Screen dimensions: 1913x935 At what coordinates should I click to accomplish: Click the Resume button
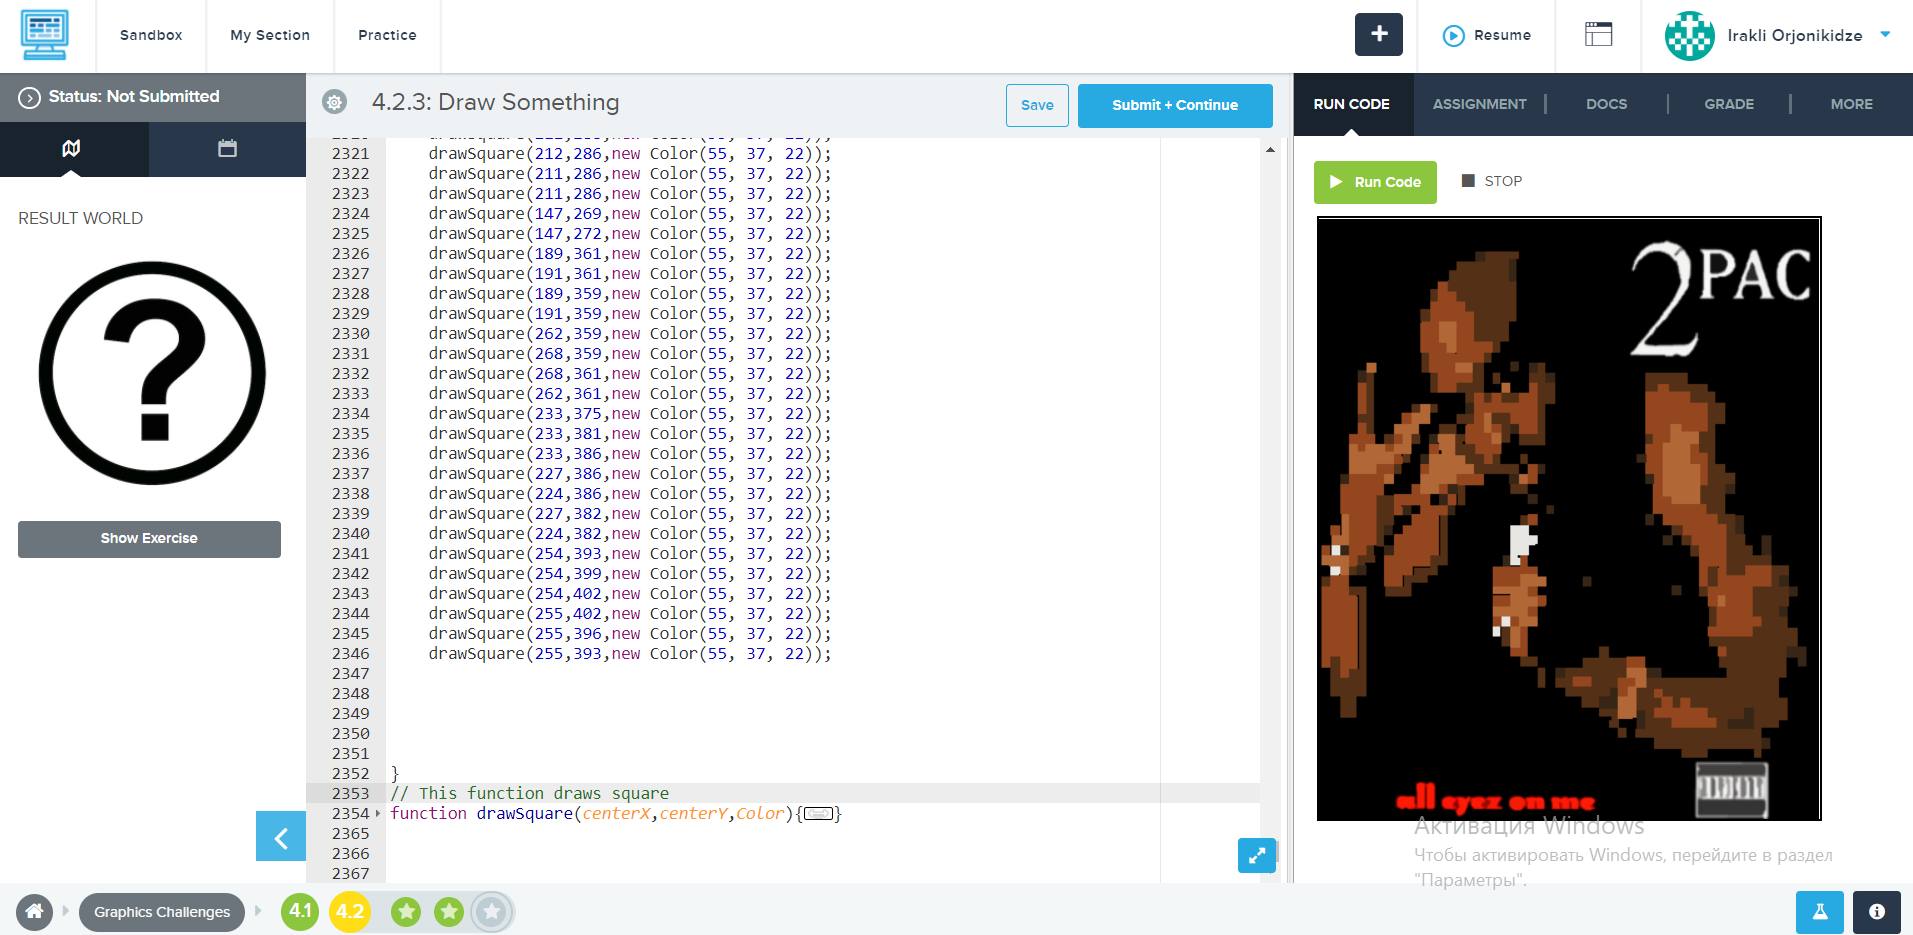1487,35
